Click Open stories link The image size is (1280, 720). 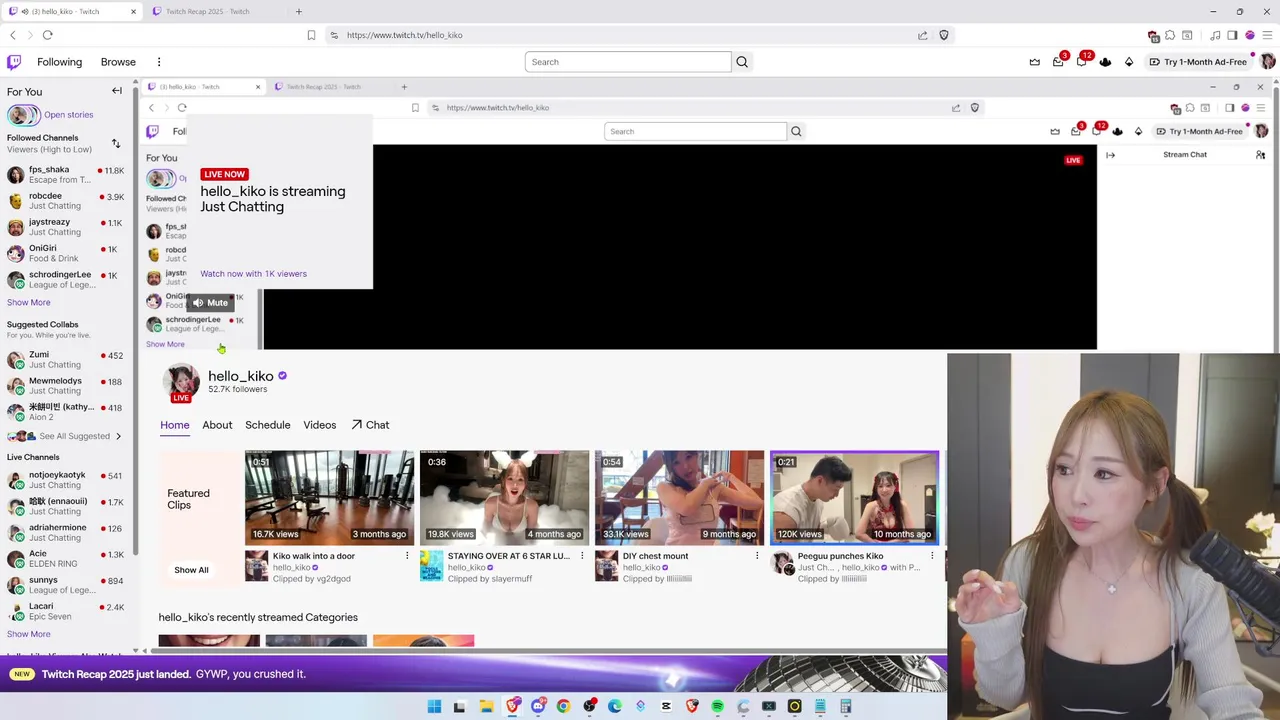(68, 114)
